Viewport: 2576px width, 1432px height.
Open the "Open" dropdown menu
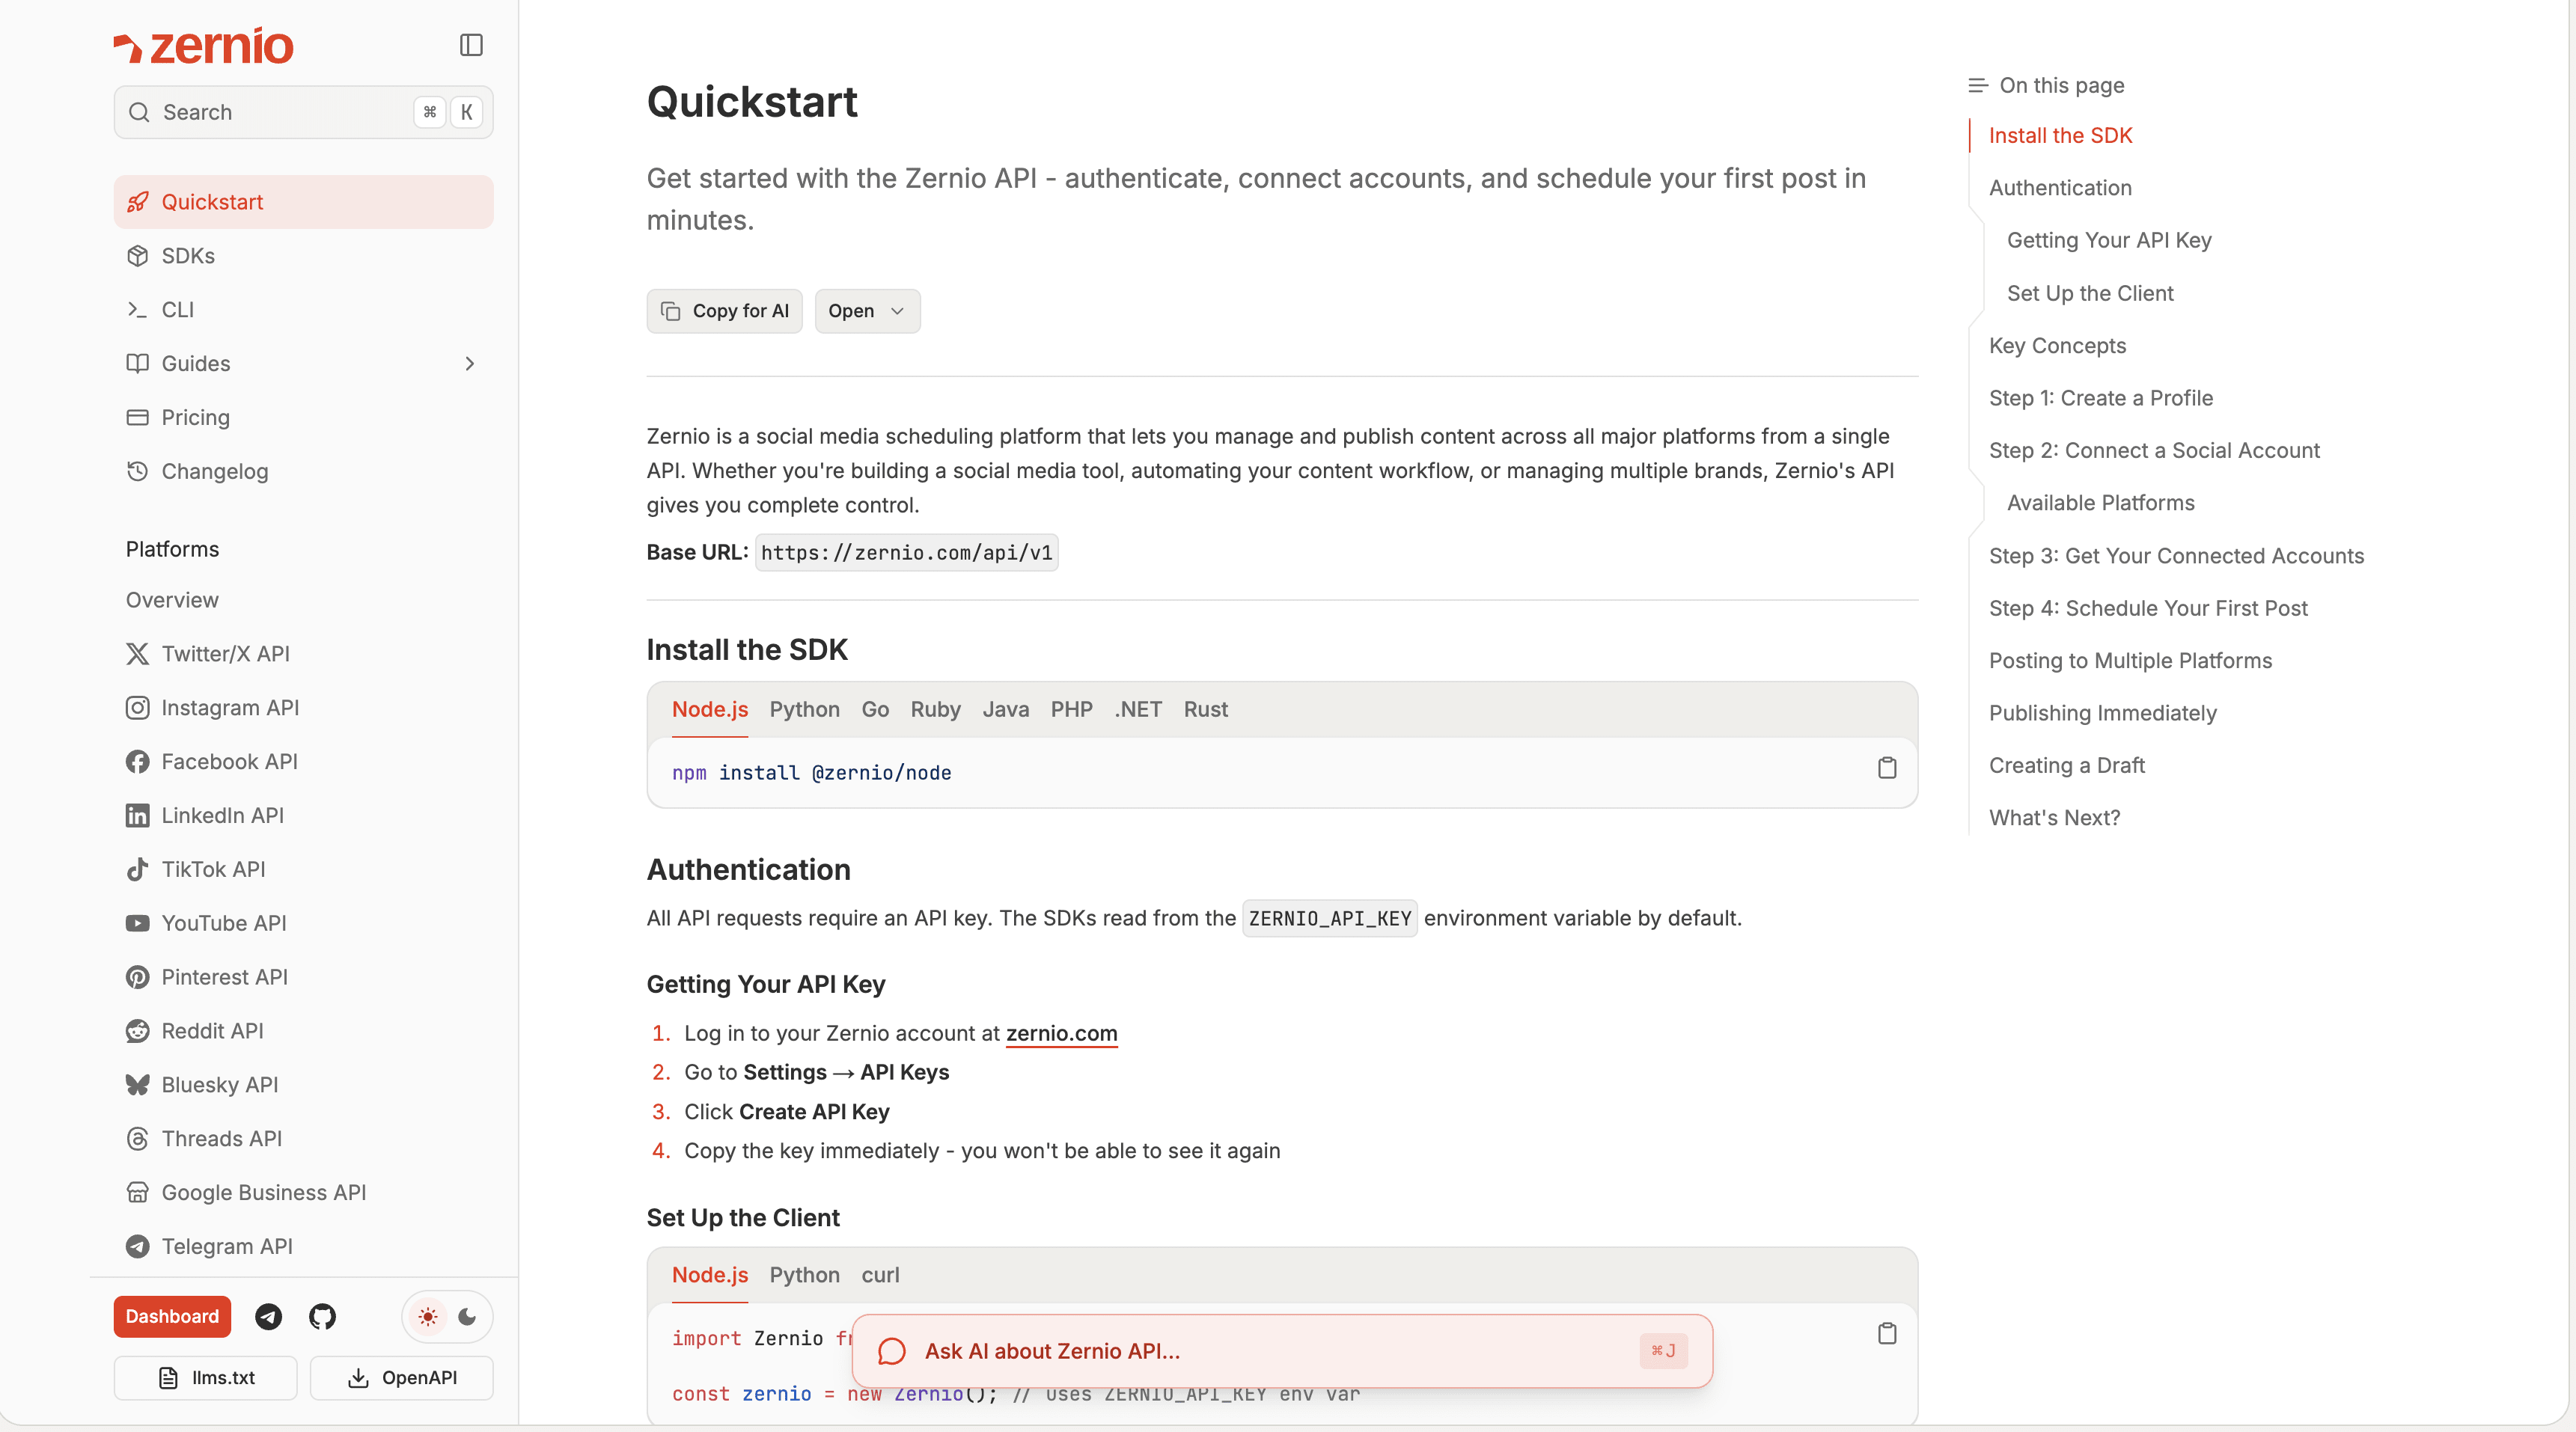[x=866, y=311]
